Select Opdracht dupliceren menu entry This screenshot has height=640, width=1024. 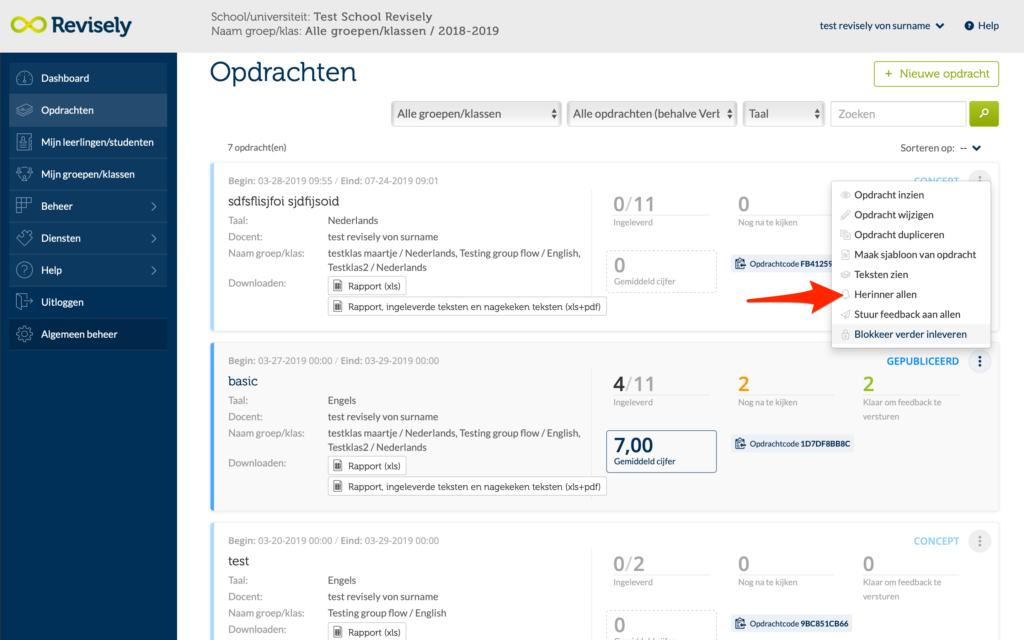tap(911, 234)
